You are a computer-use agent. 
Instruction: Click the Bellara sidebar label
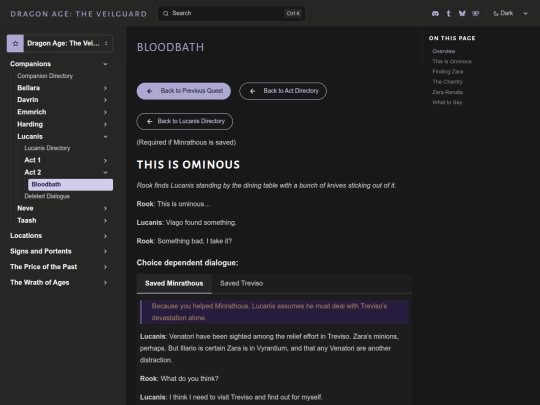(x=29, y=88)
